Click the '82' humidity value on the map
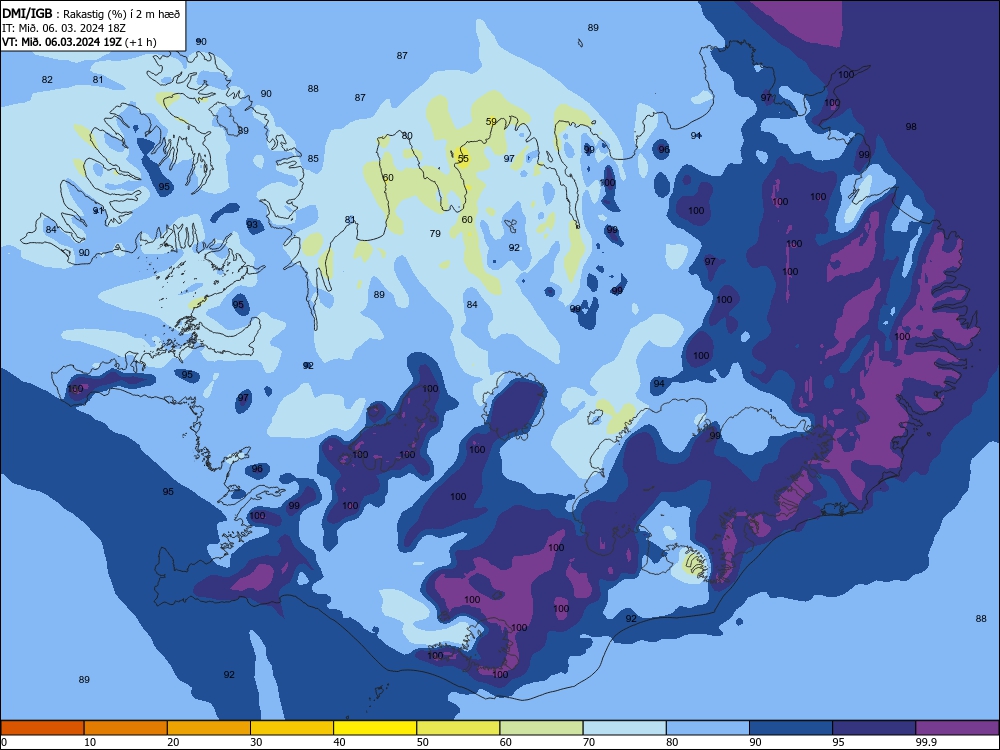 click(47, 80)
